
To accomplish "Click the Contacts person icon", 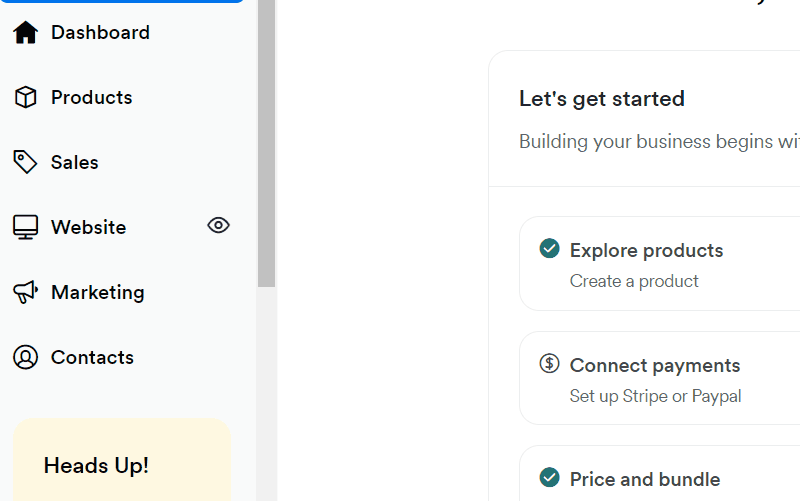I will [x=25, y=357].
